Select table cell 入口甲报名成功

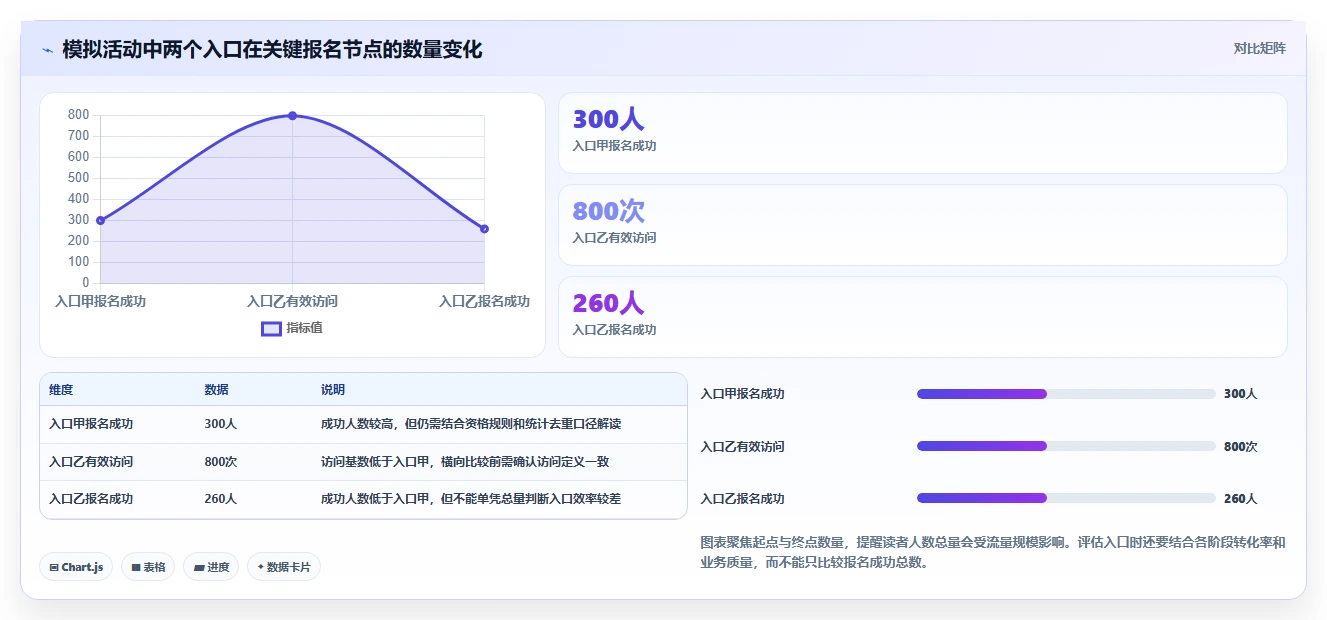point(91,424)
